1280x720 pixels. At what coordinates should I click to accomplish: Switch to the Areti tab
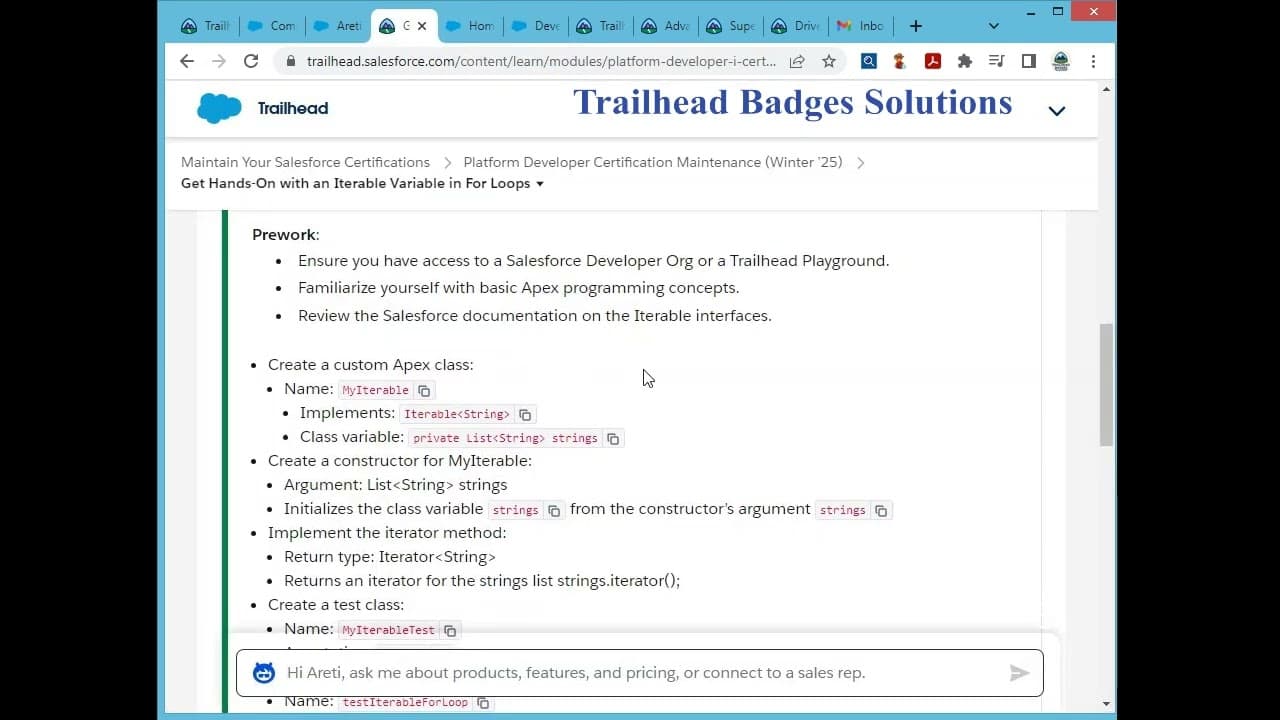336,26
